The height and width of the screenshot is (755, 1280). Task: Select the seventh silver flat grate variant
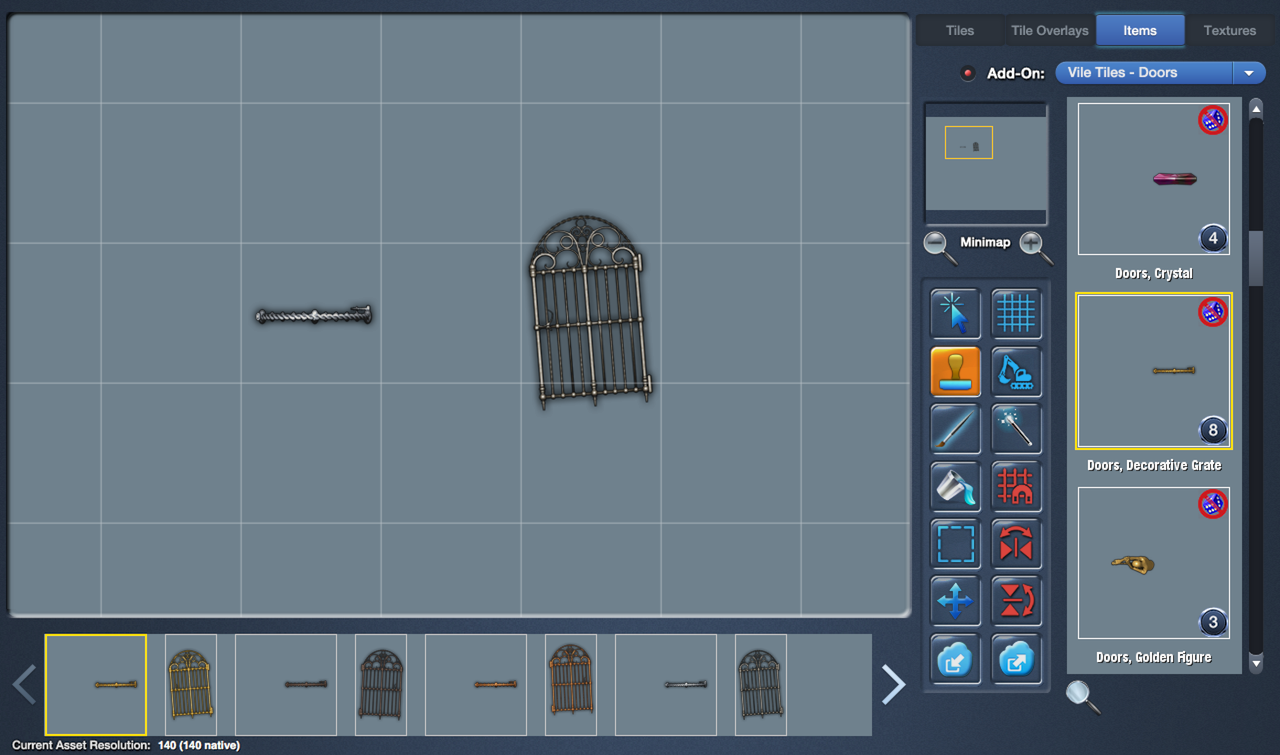pos(666,685)
